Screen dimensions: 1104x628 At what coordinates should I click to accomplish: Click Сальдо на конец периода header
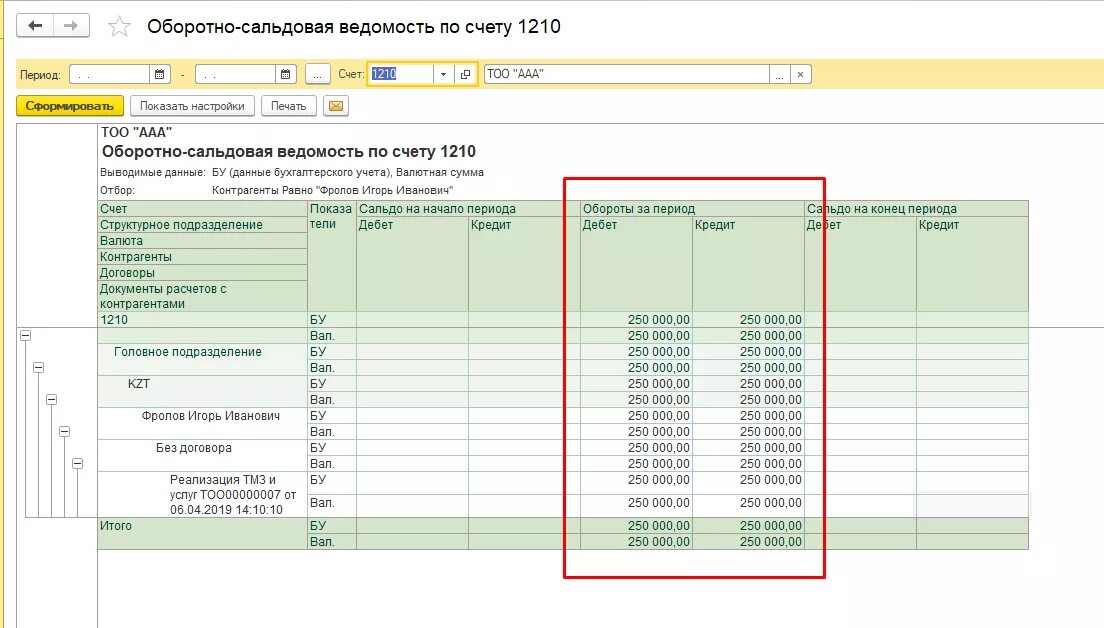click(x=916, y=209)
